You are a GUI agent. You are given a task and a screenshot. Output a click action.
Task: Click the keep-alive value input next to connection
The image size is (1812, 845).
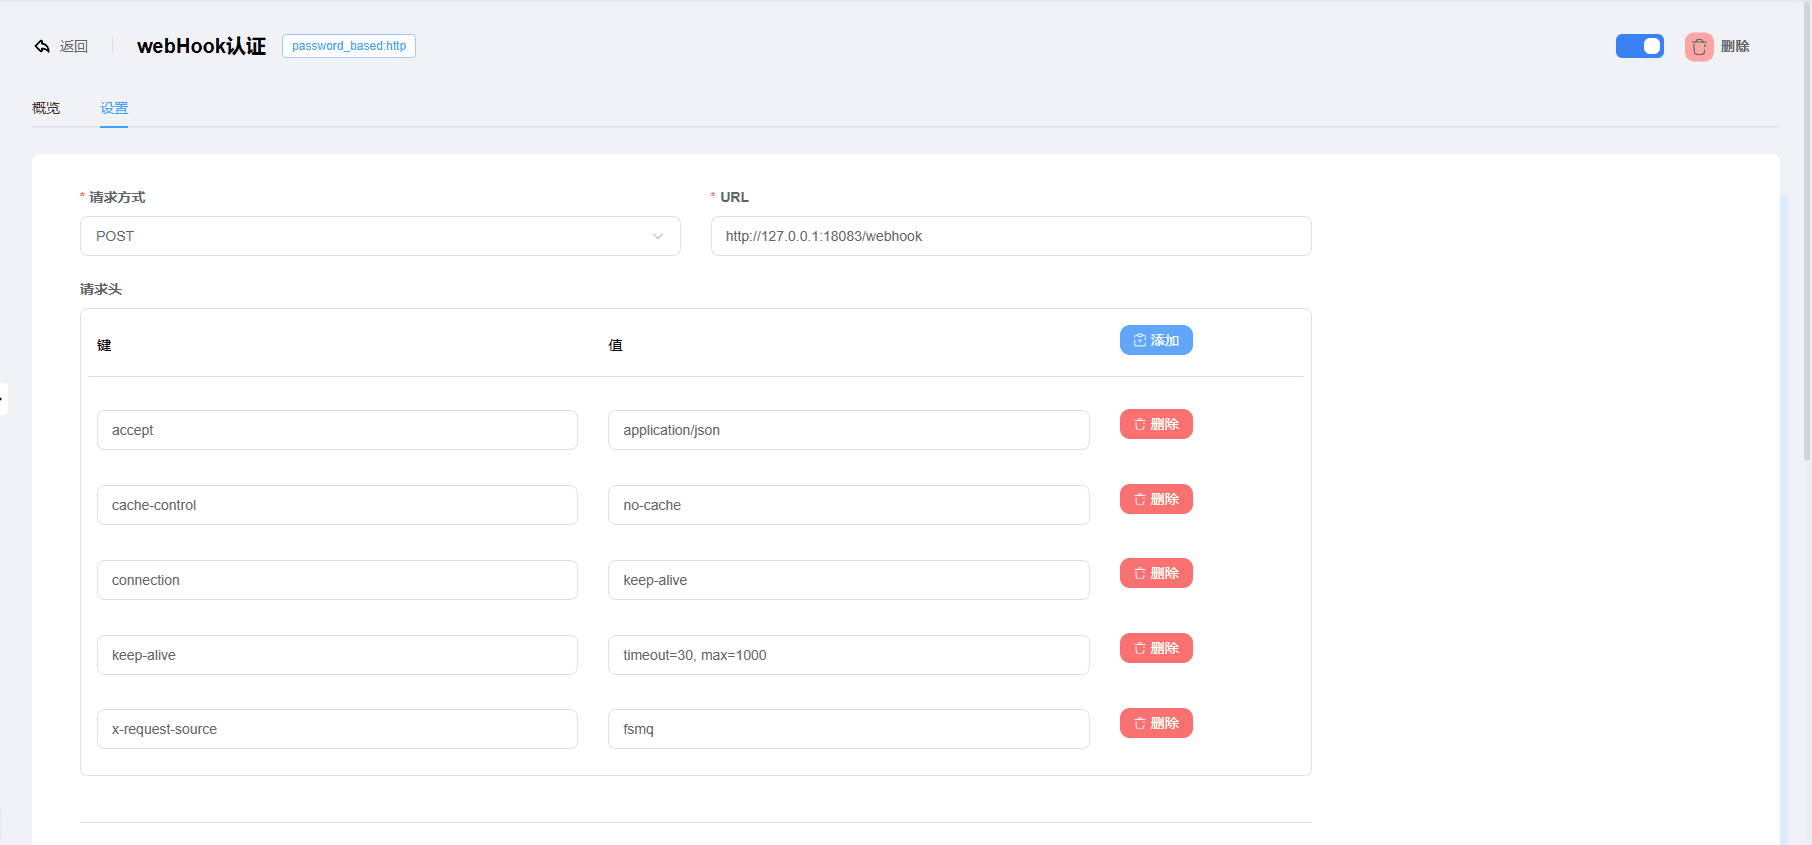pyautogui.click(x=849, y=580)
